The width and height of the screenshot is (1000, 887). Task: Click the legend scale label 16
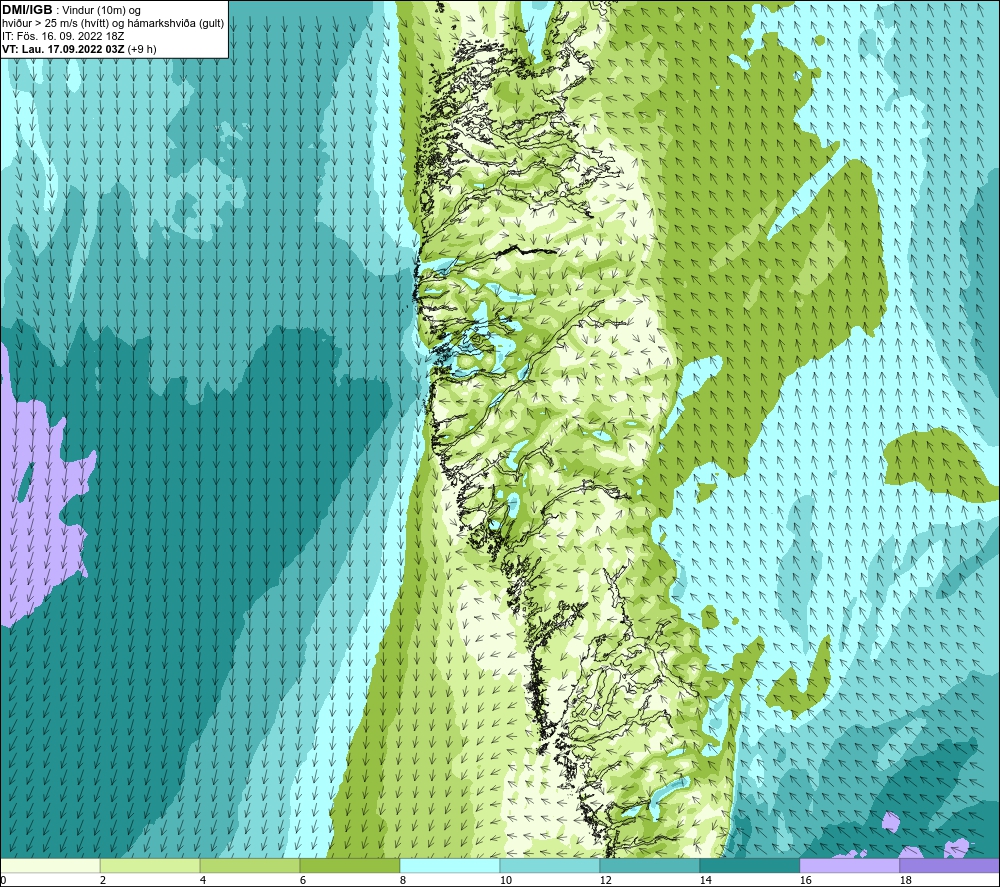805,880
